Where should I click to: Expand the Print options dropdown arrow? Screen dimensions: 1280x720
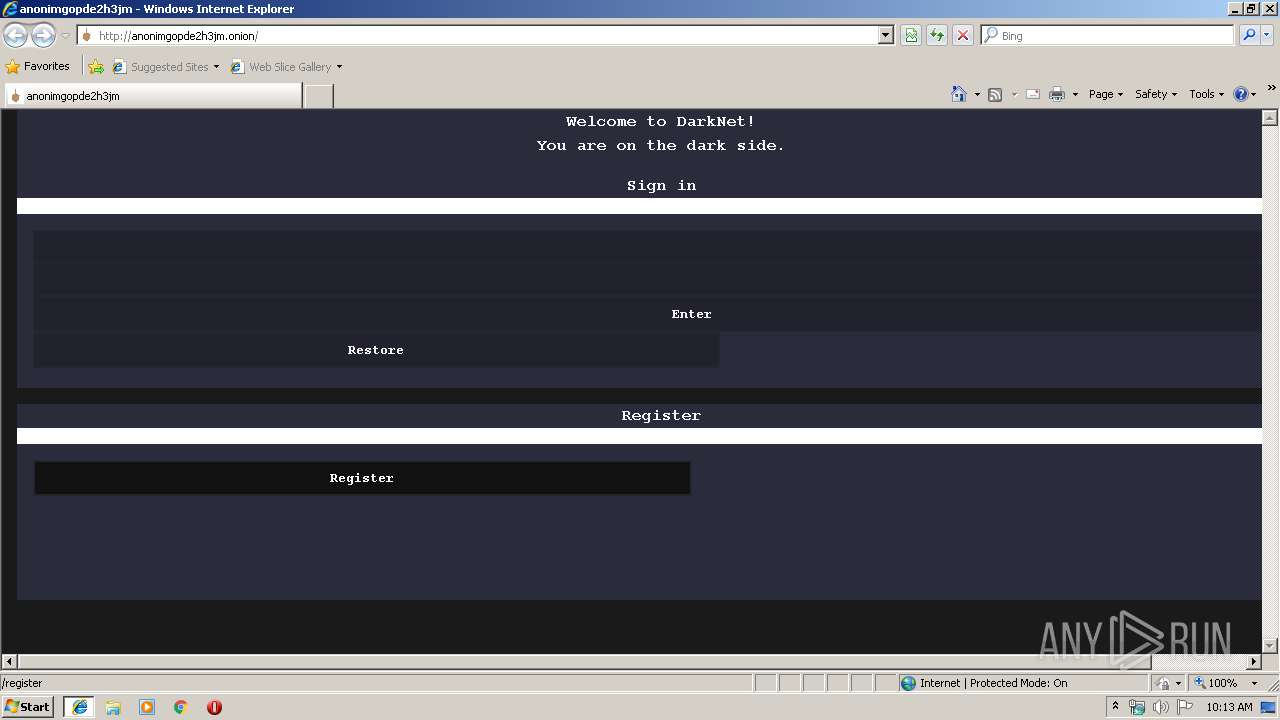[1075, 94]
